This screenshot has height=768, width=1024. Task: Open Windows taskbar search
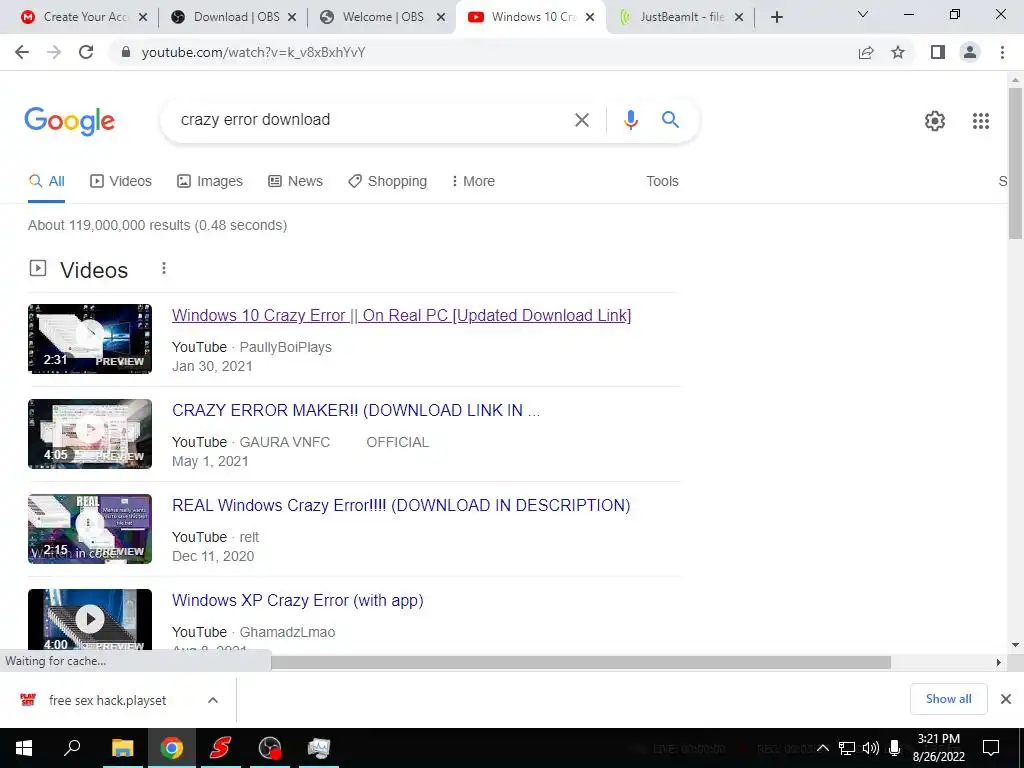72,748
